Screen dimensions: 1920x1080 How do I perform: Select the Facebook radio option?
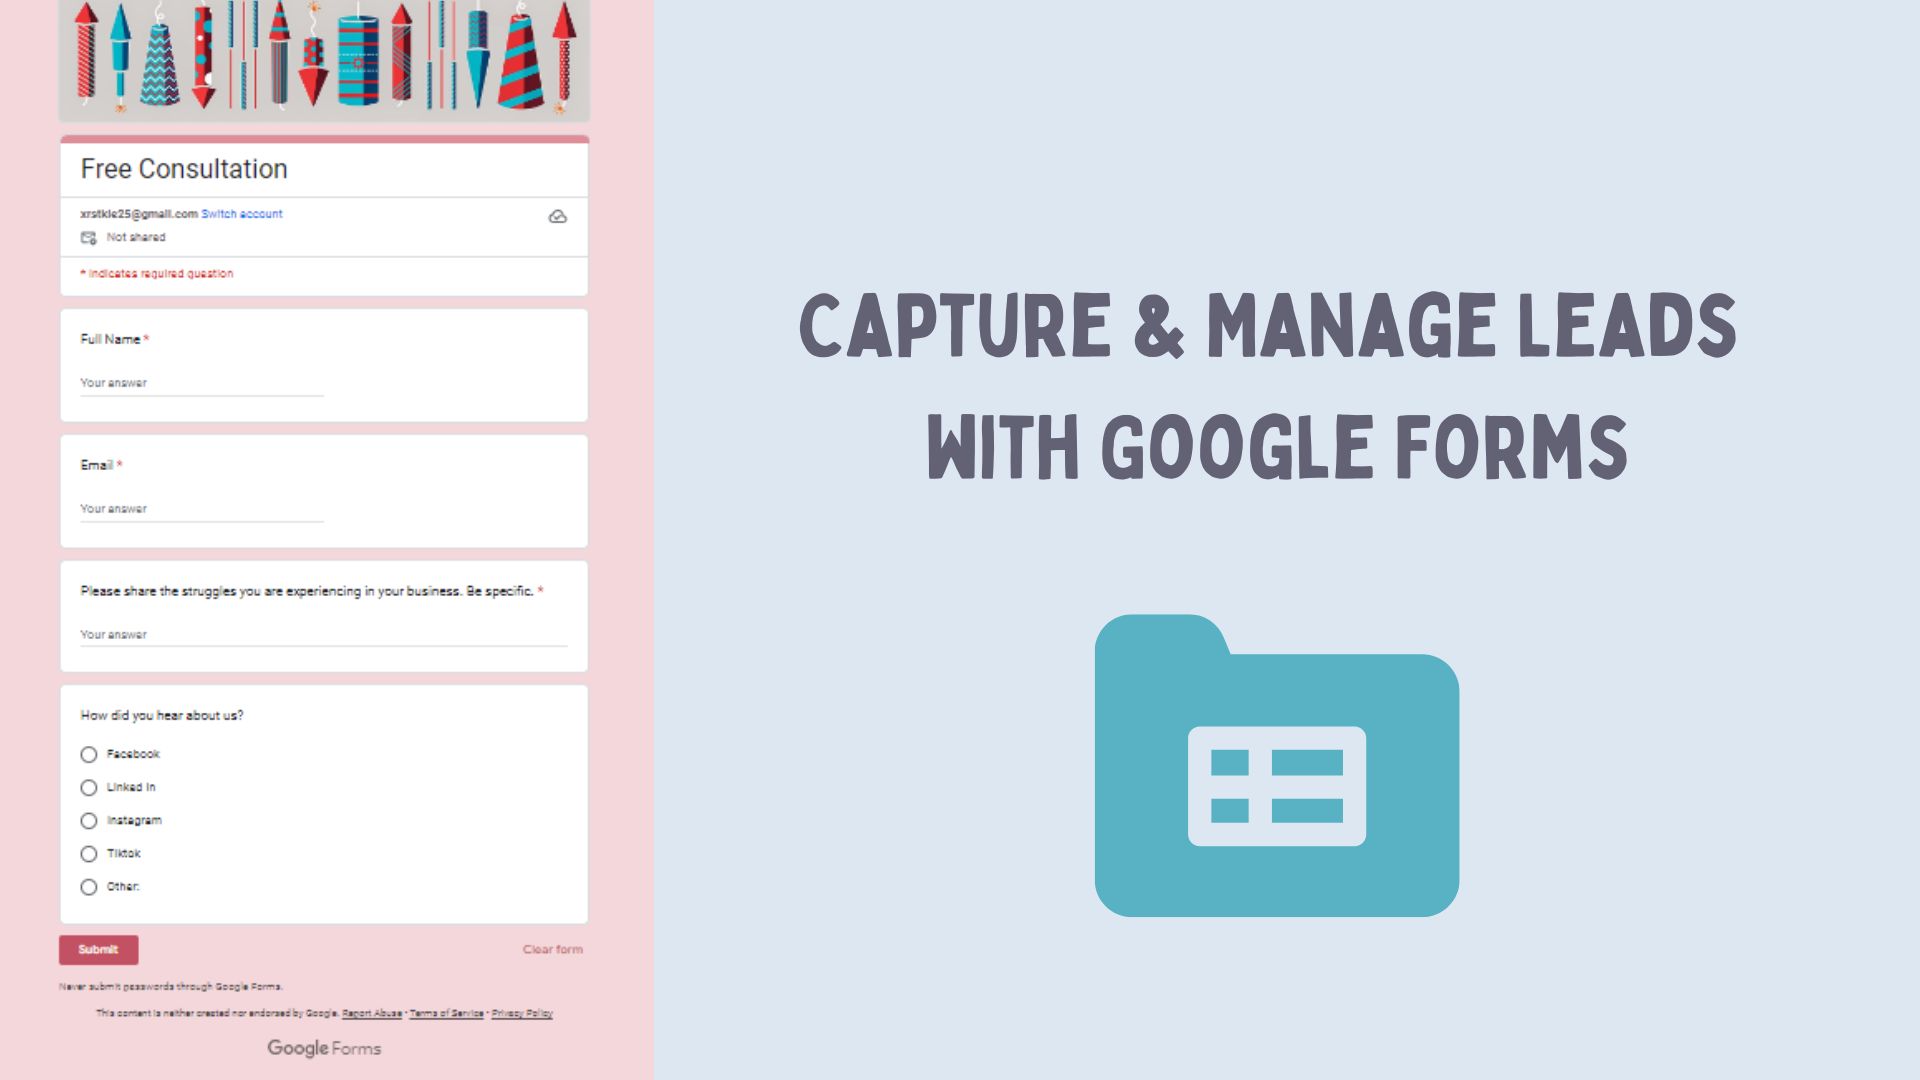(x=89, y=755)
